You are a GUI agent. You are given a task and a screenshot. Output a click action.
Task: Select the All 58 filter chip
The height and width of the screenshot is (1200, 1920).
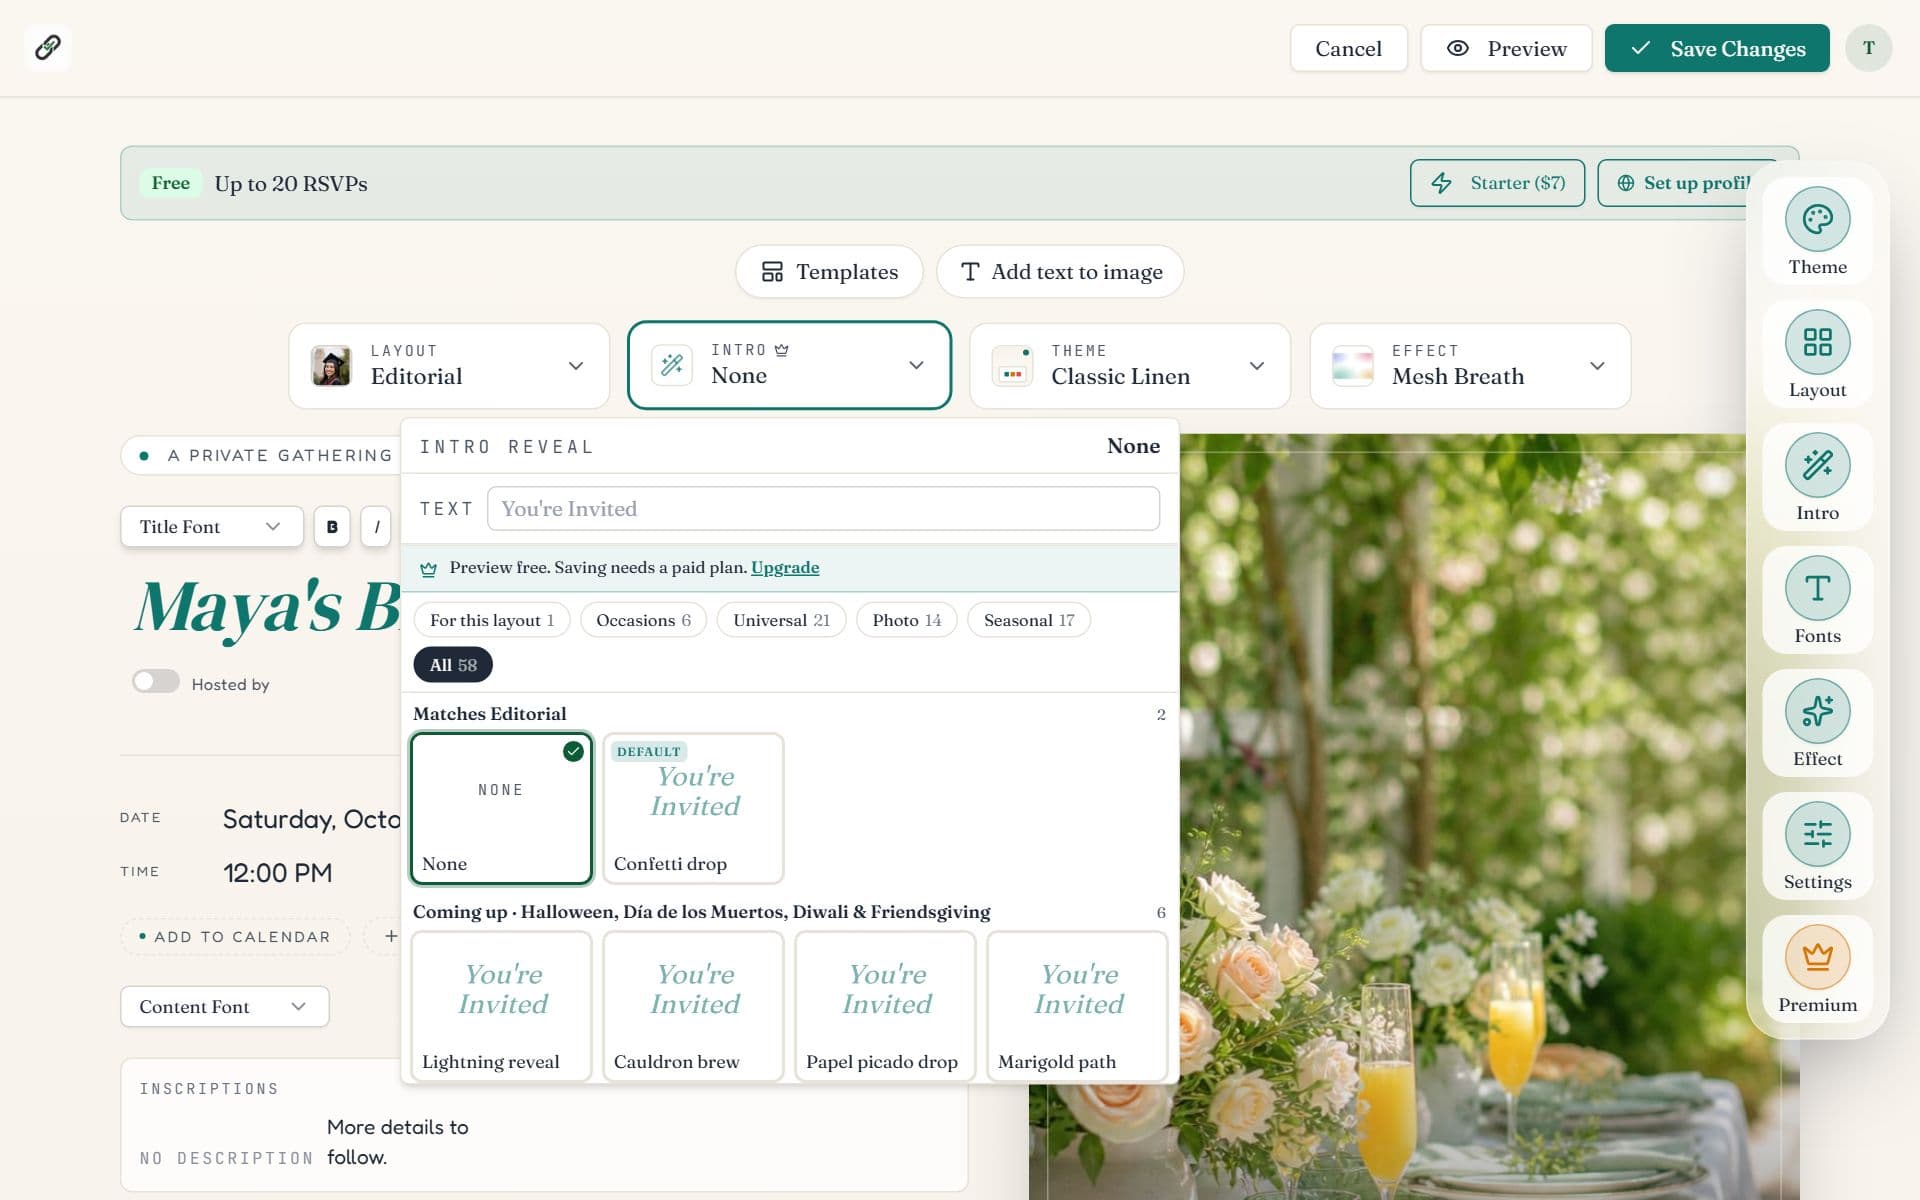click(453, 665)
